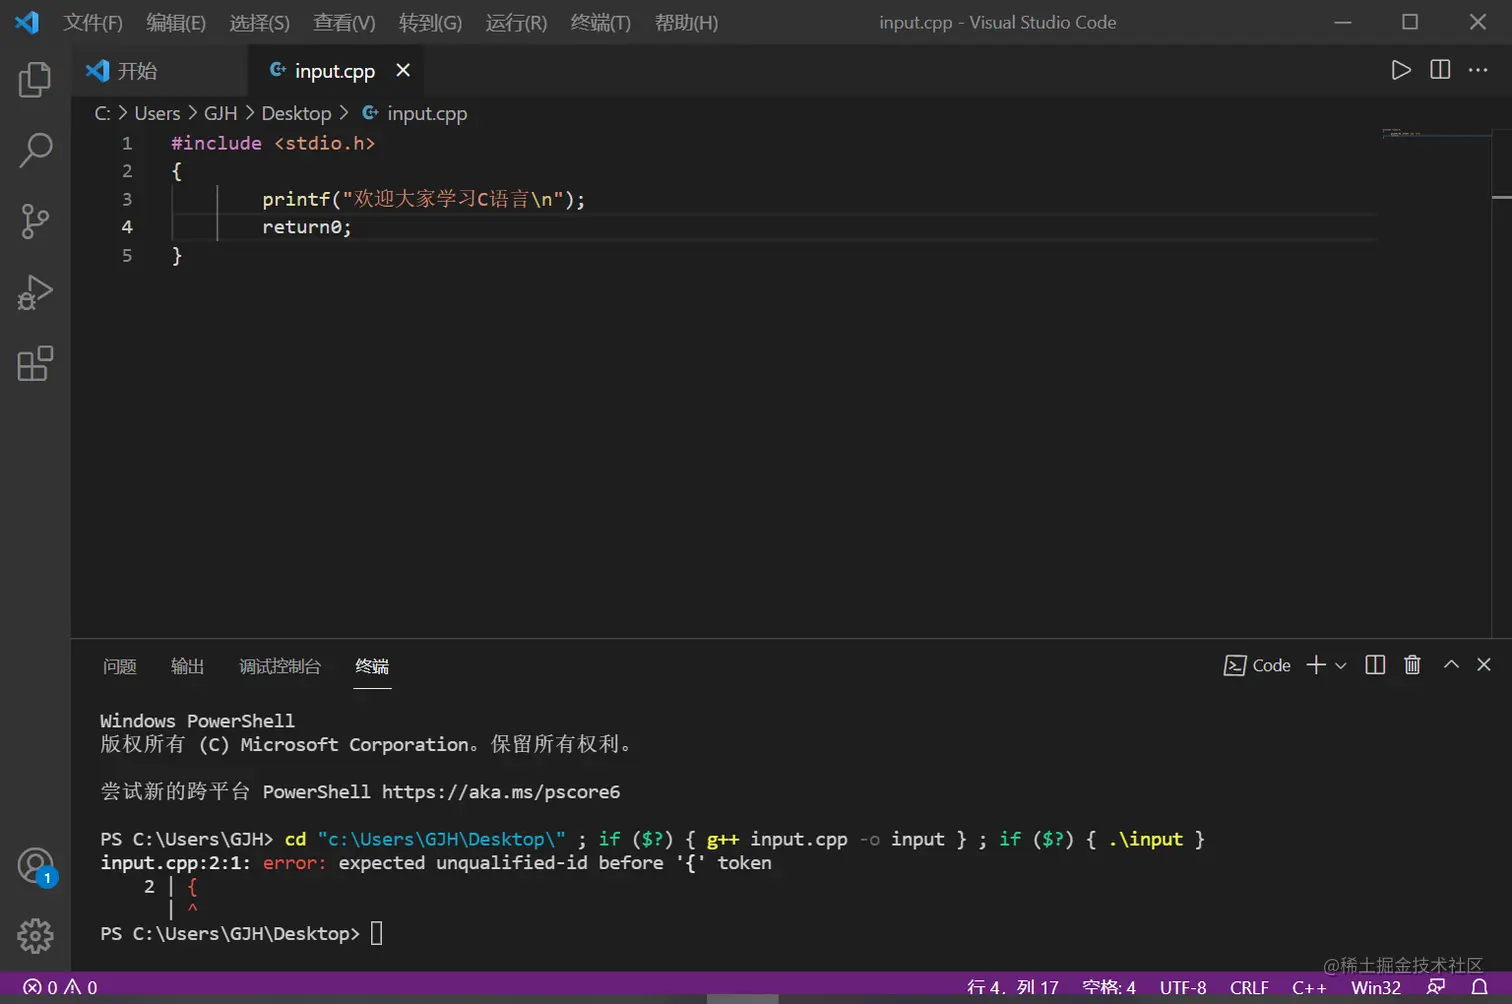Image resolution: width=1512 pixels, height=1004 pixels.
Task: Change line endings via CRLF status item
Action: tap(1249, 987)
